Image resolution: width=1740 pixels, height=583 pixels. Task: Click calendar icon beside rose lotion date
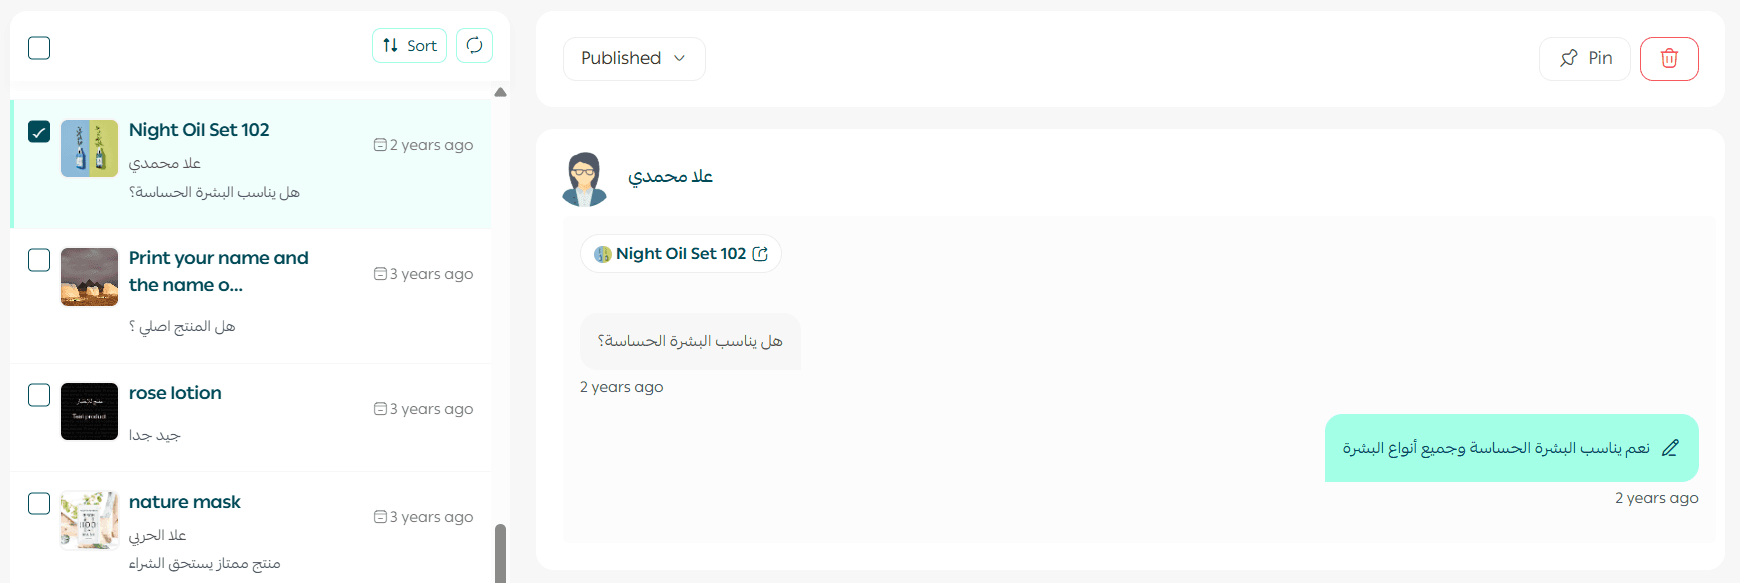[x=380, y=408]
